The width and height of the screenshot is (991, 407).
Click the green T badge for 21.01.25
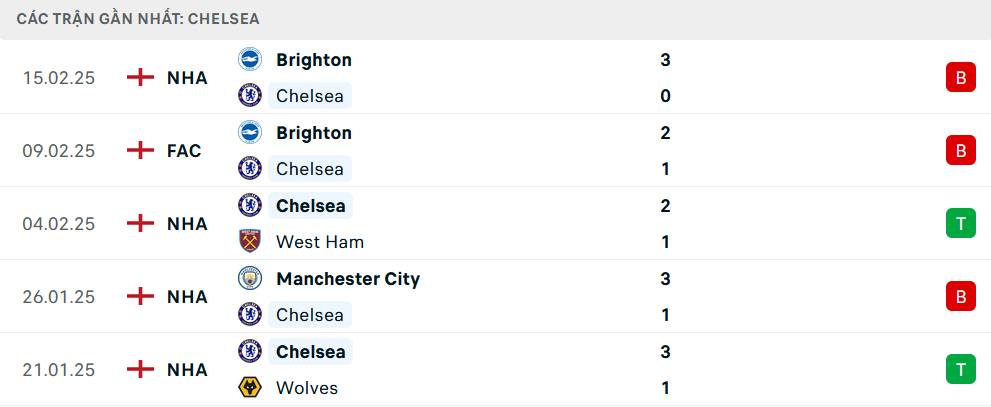coord(960,370)
